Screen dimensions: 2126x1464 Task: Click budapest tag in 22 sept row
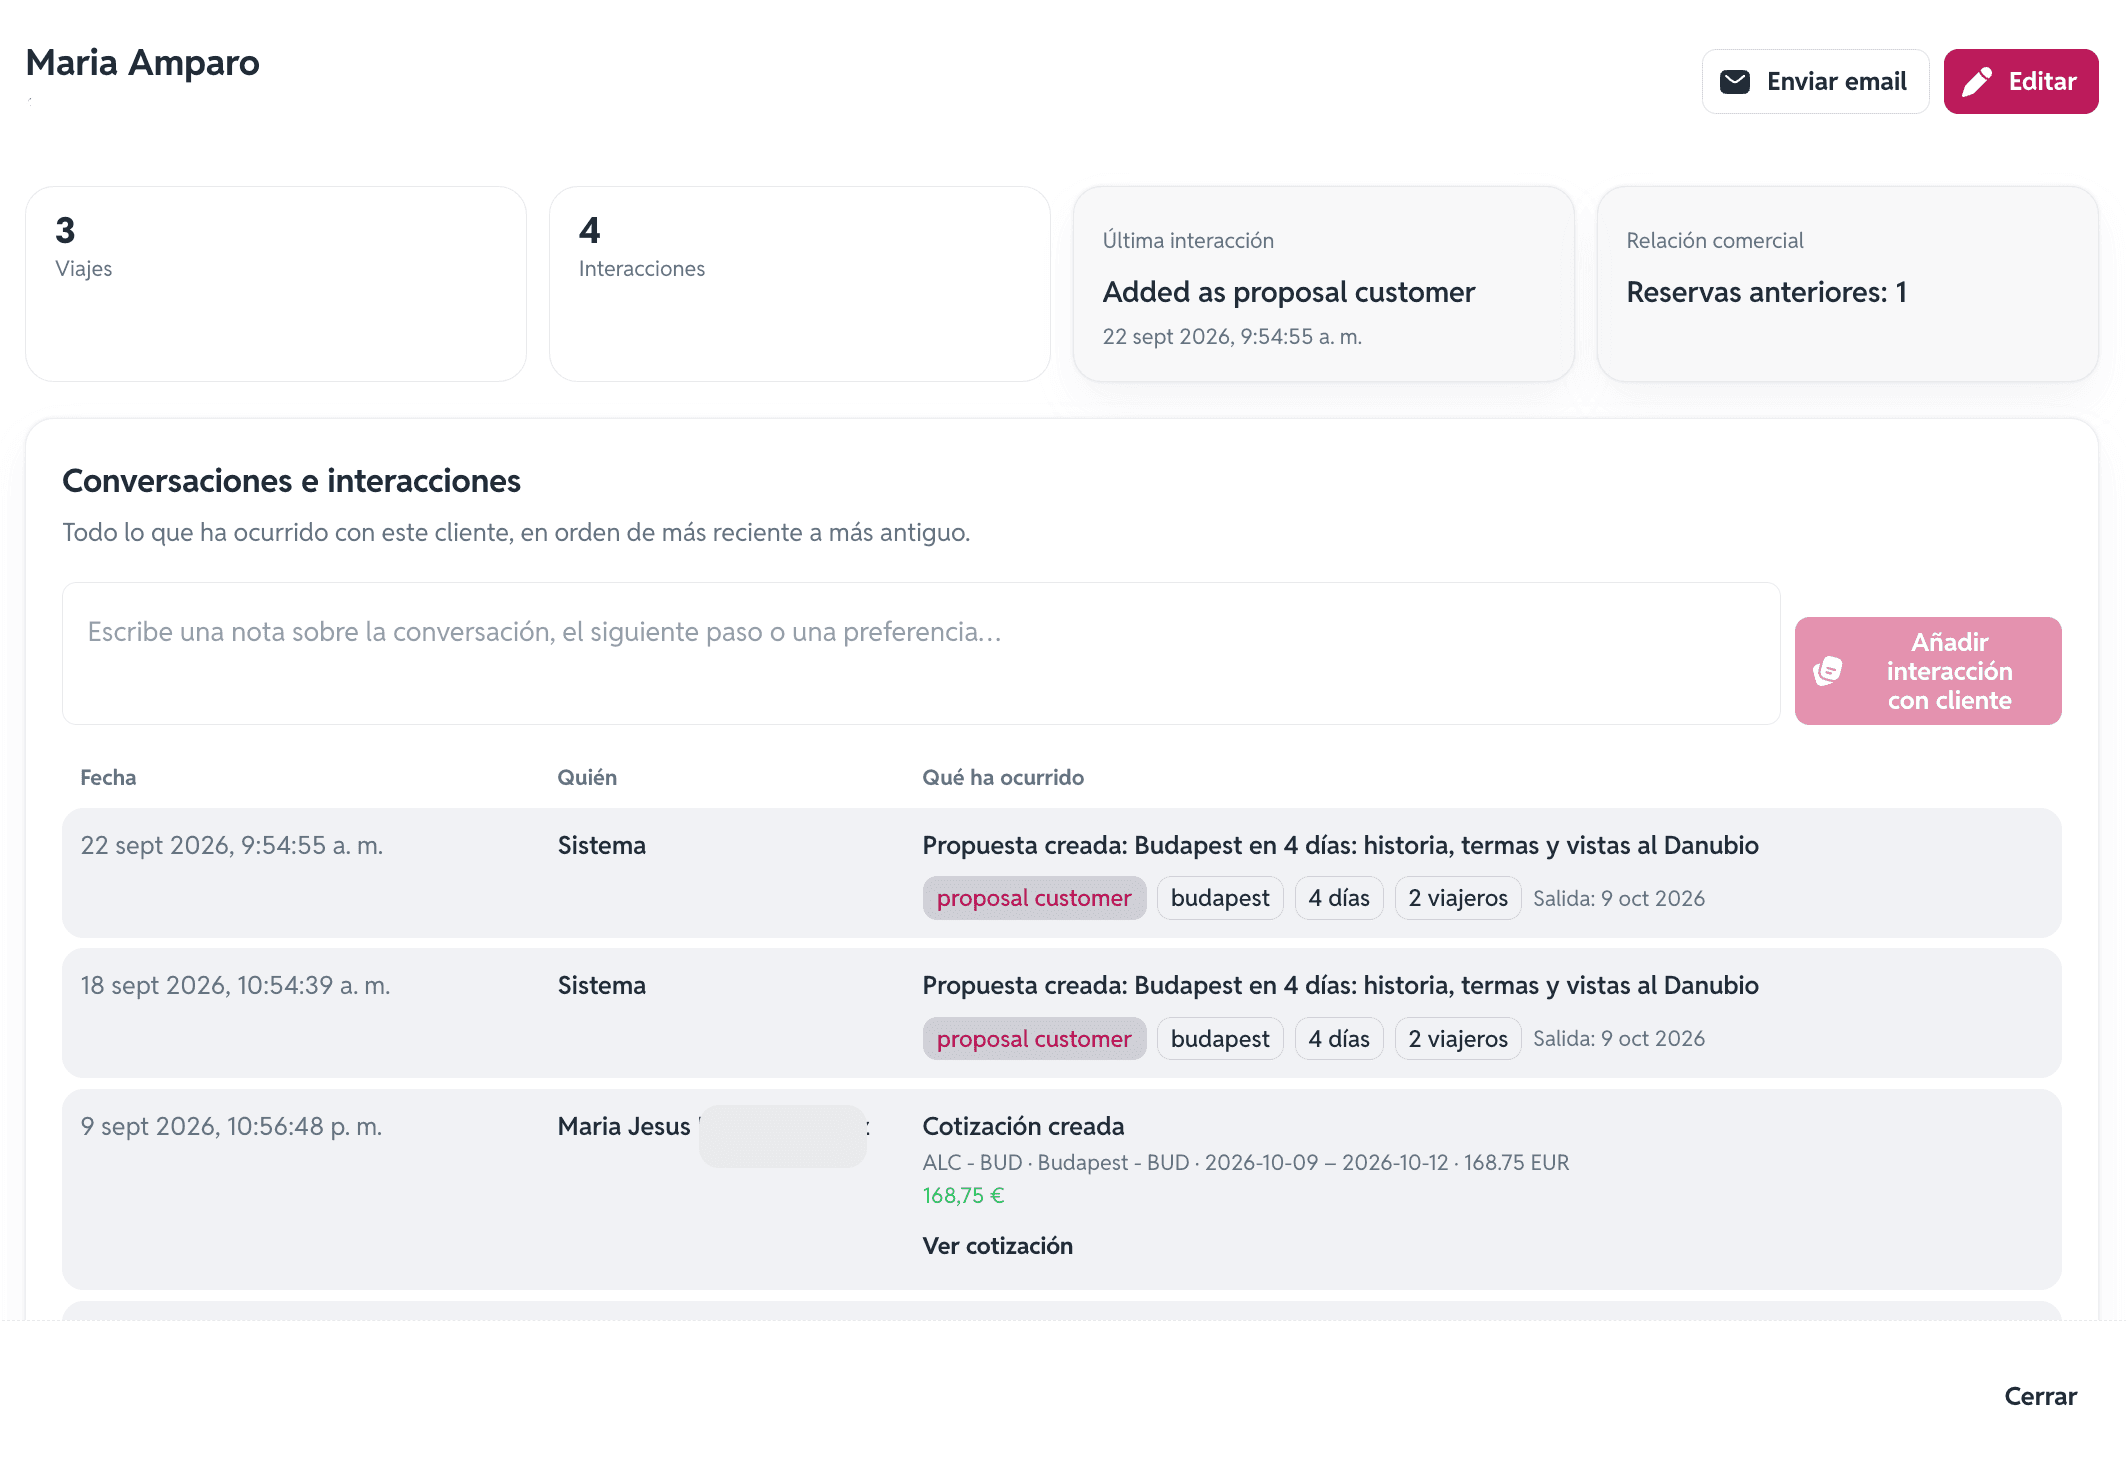click(1220, 898)
